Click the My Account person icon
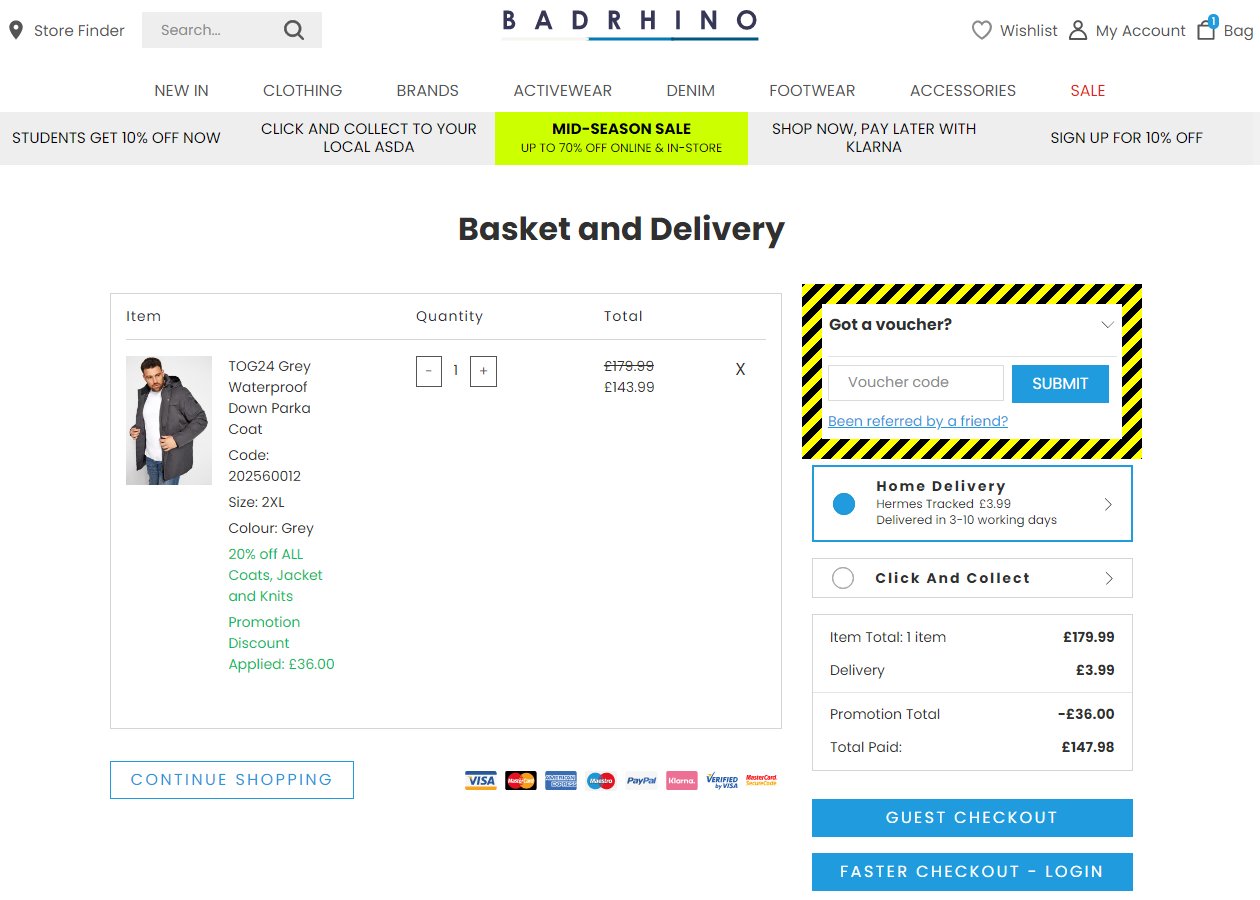 [x=1076, y=30]
